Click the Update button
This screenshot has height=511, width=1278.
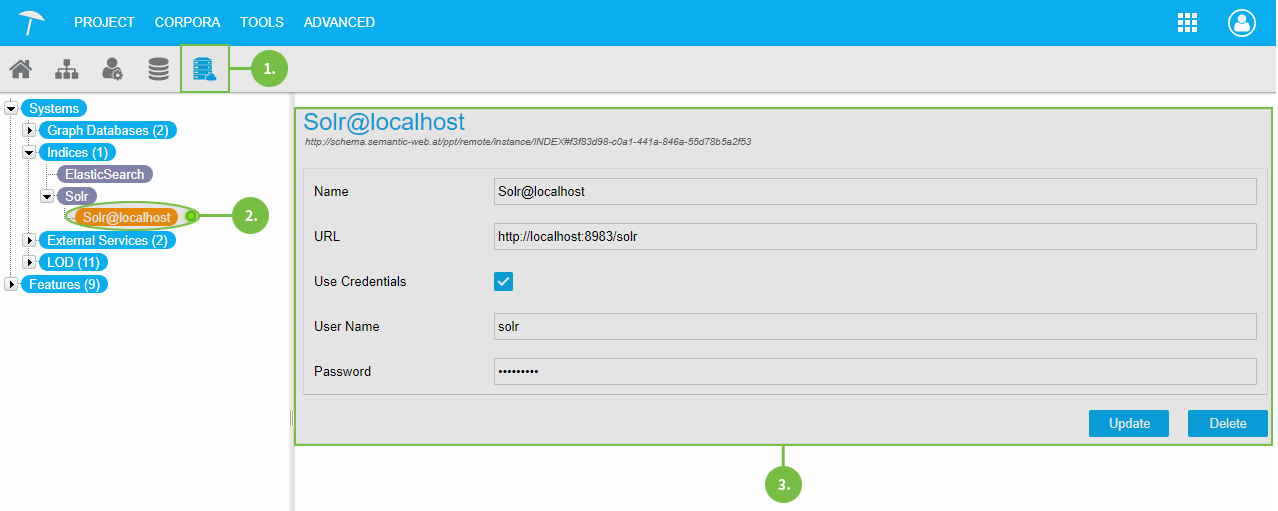[x=1129, y=423]
